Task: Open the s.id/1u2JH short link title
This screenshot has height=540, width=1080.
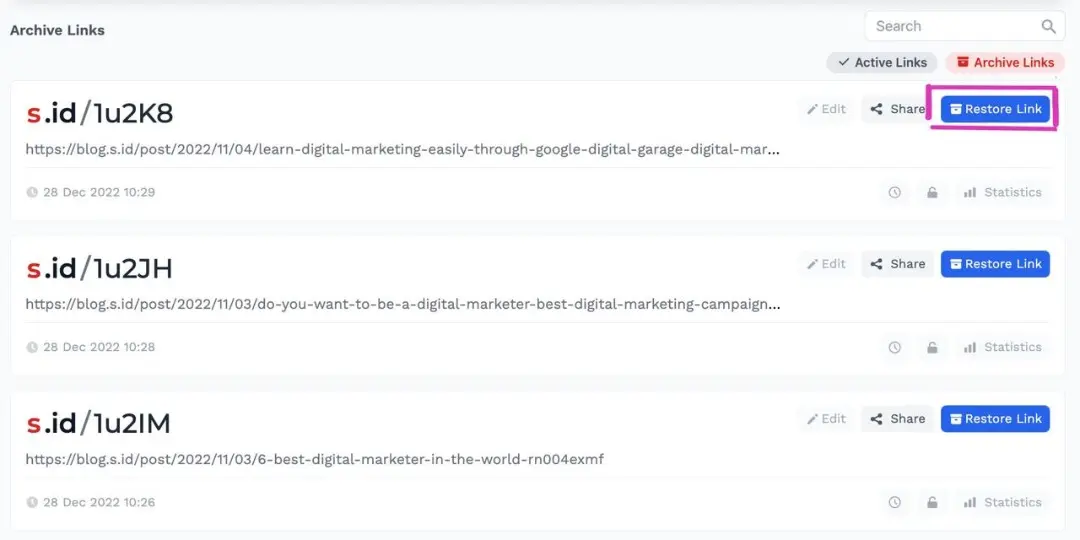Action: [99, 268]
